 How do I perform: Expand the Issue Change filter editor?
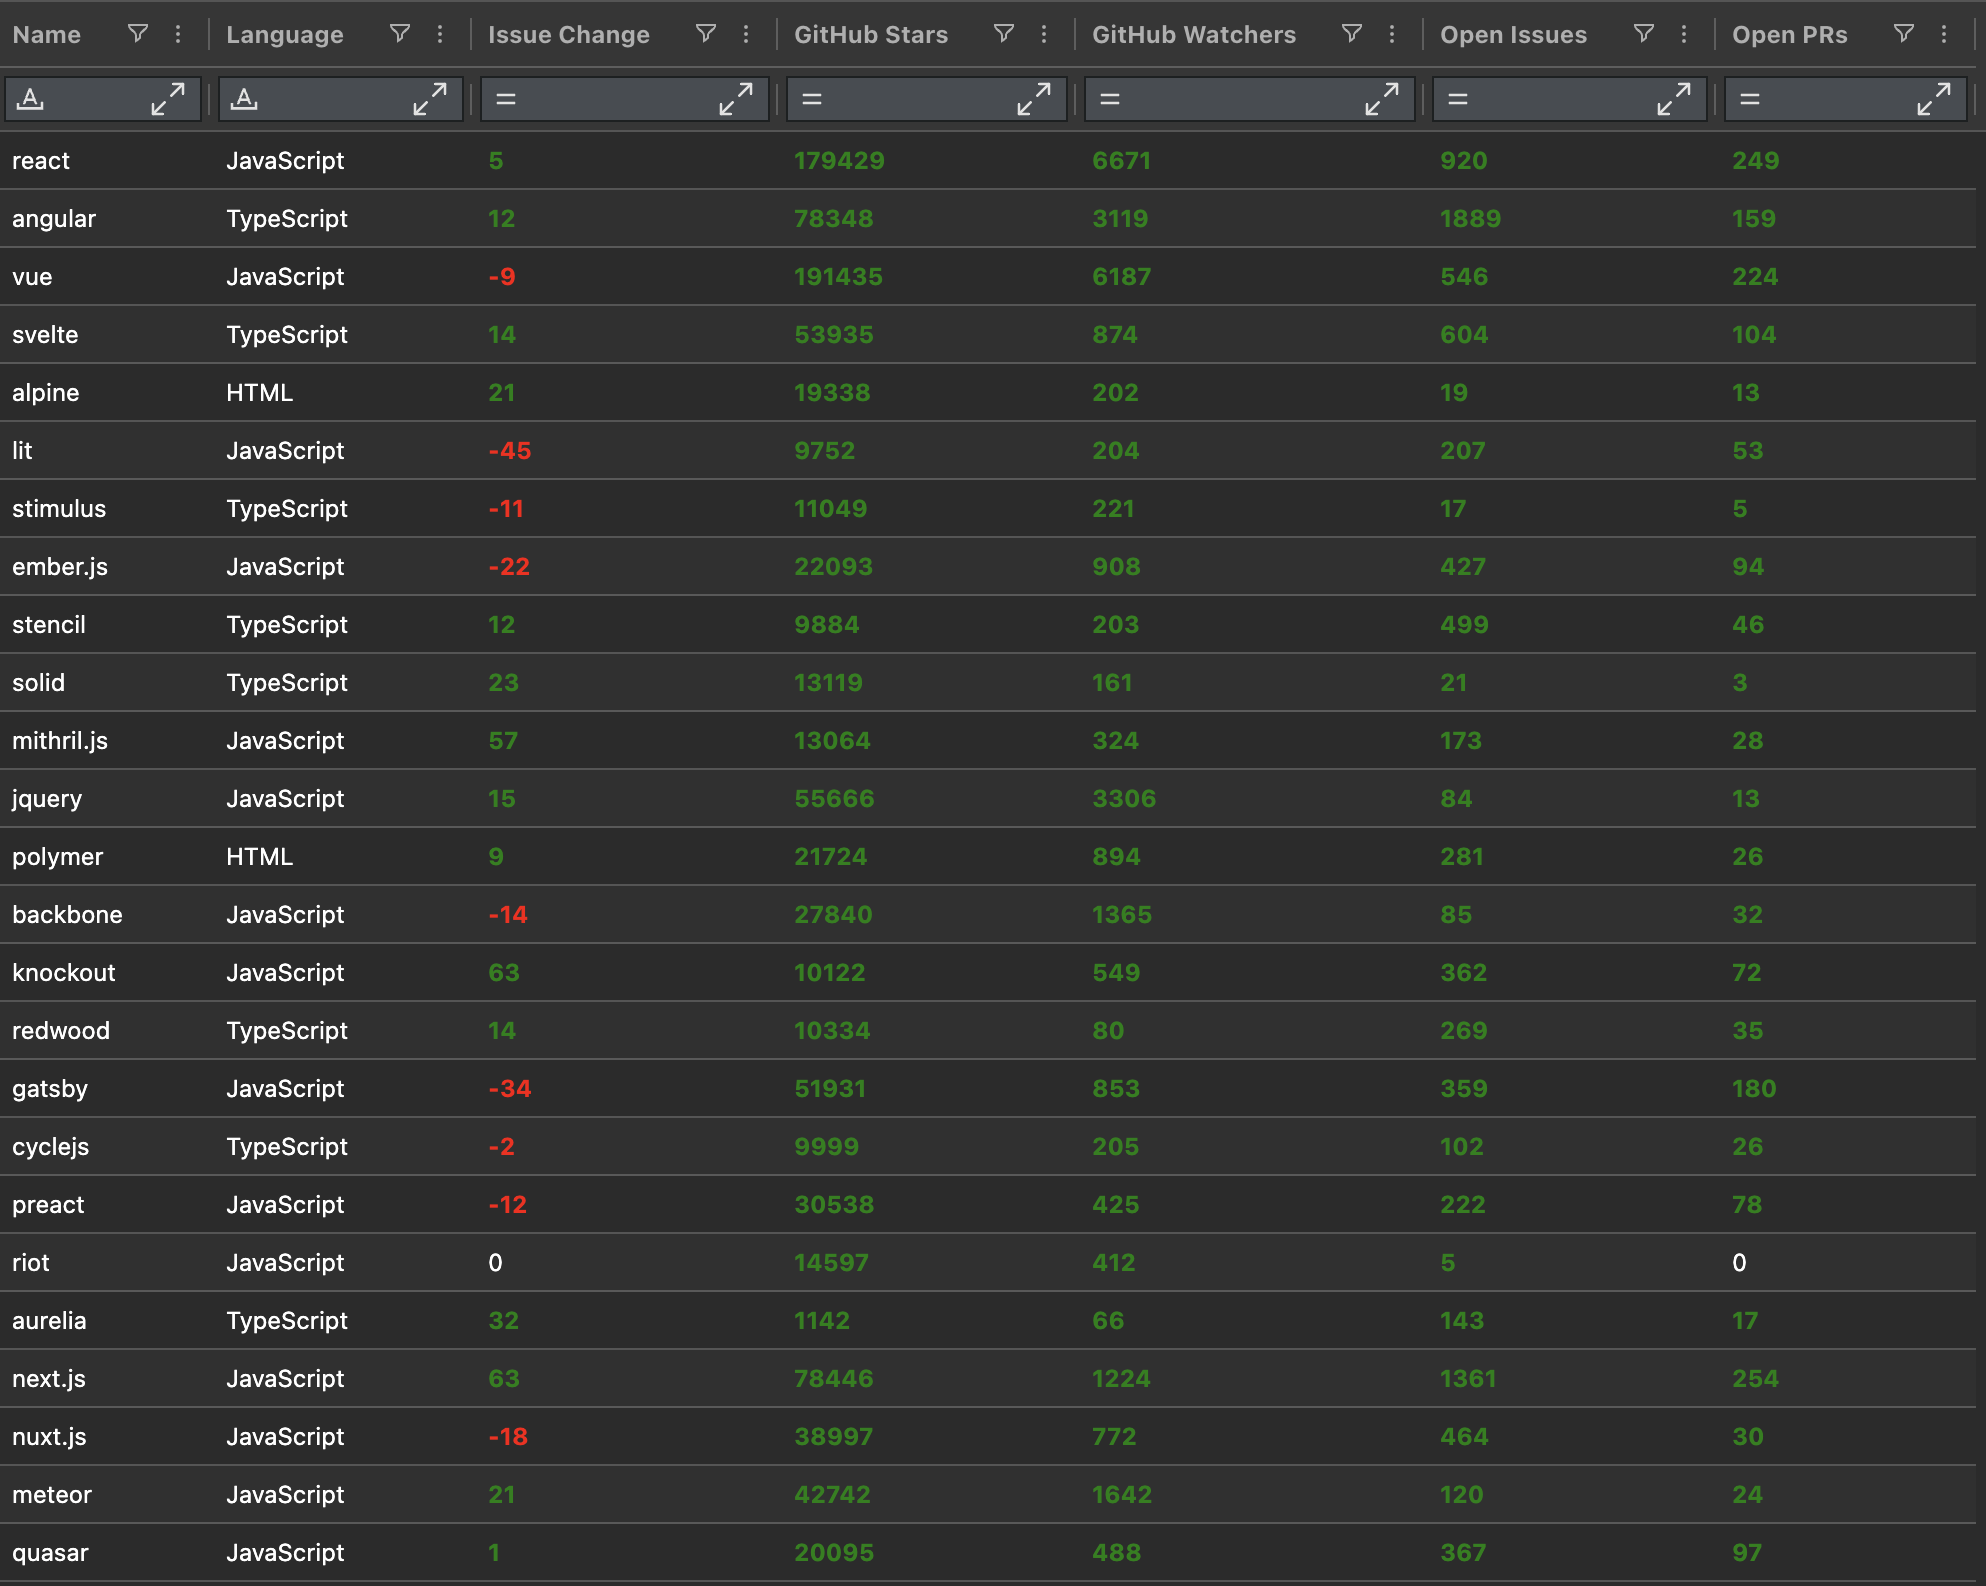coord(736,99)
